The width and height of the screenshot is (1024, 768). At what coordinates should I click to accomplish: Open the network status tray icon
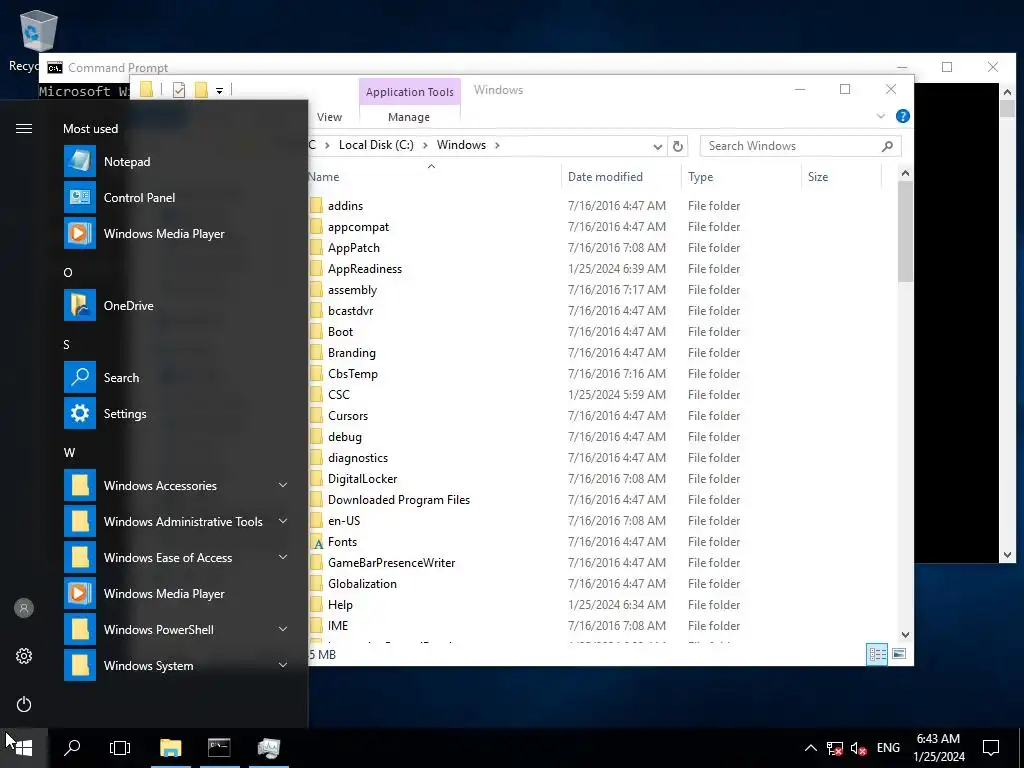(834, 748)
